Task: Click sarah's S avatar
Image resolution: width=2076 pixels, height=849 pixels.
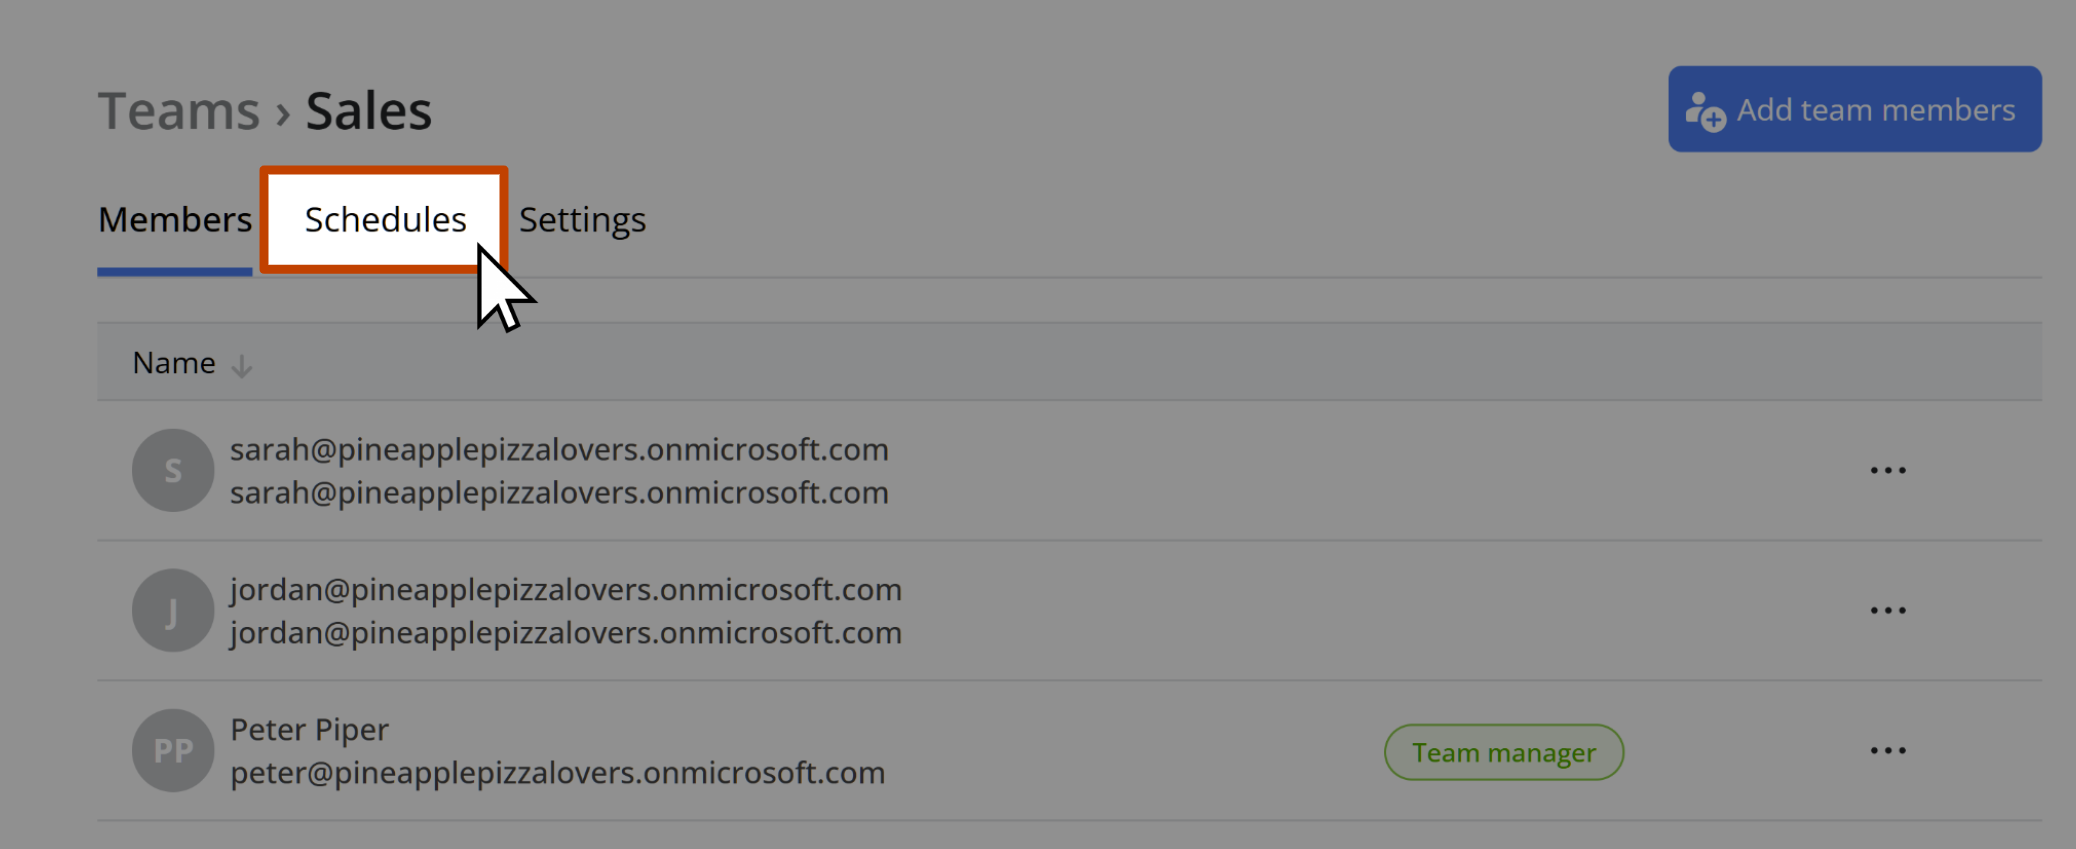Action: click(x=173, y=470)
